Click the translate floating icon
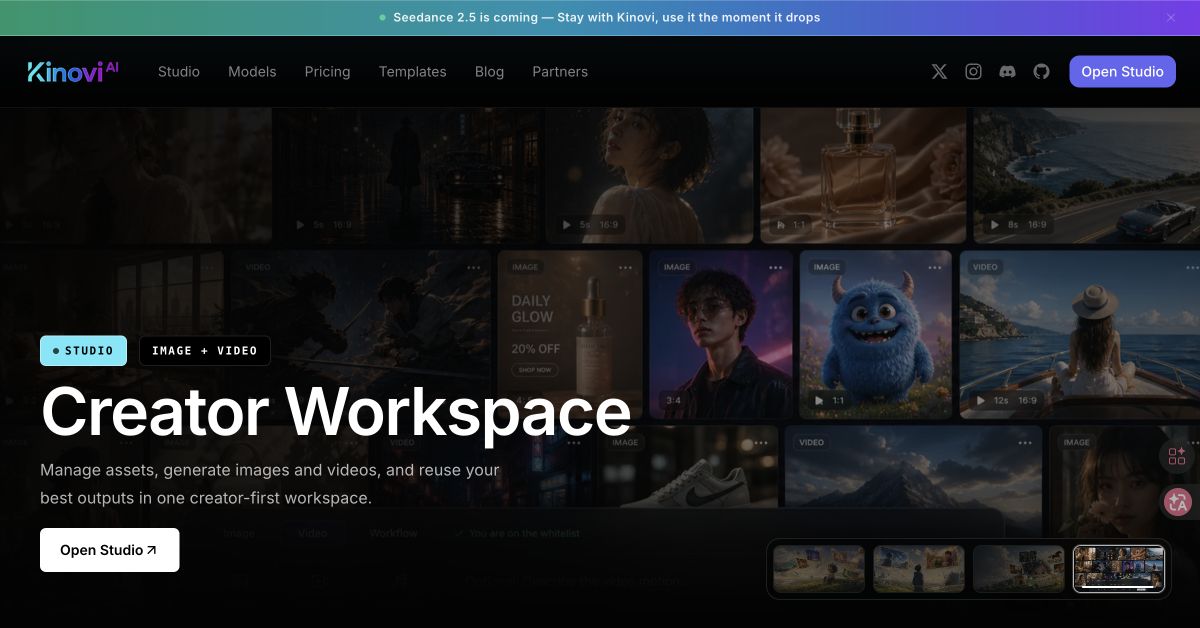Viewport: 1200px width, 628px height. click(1178, 502)
